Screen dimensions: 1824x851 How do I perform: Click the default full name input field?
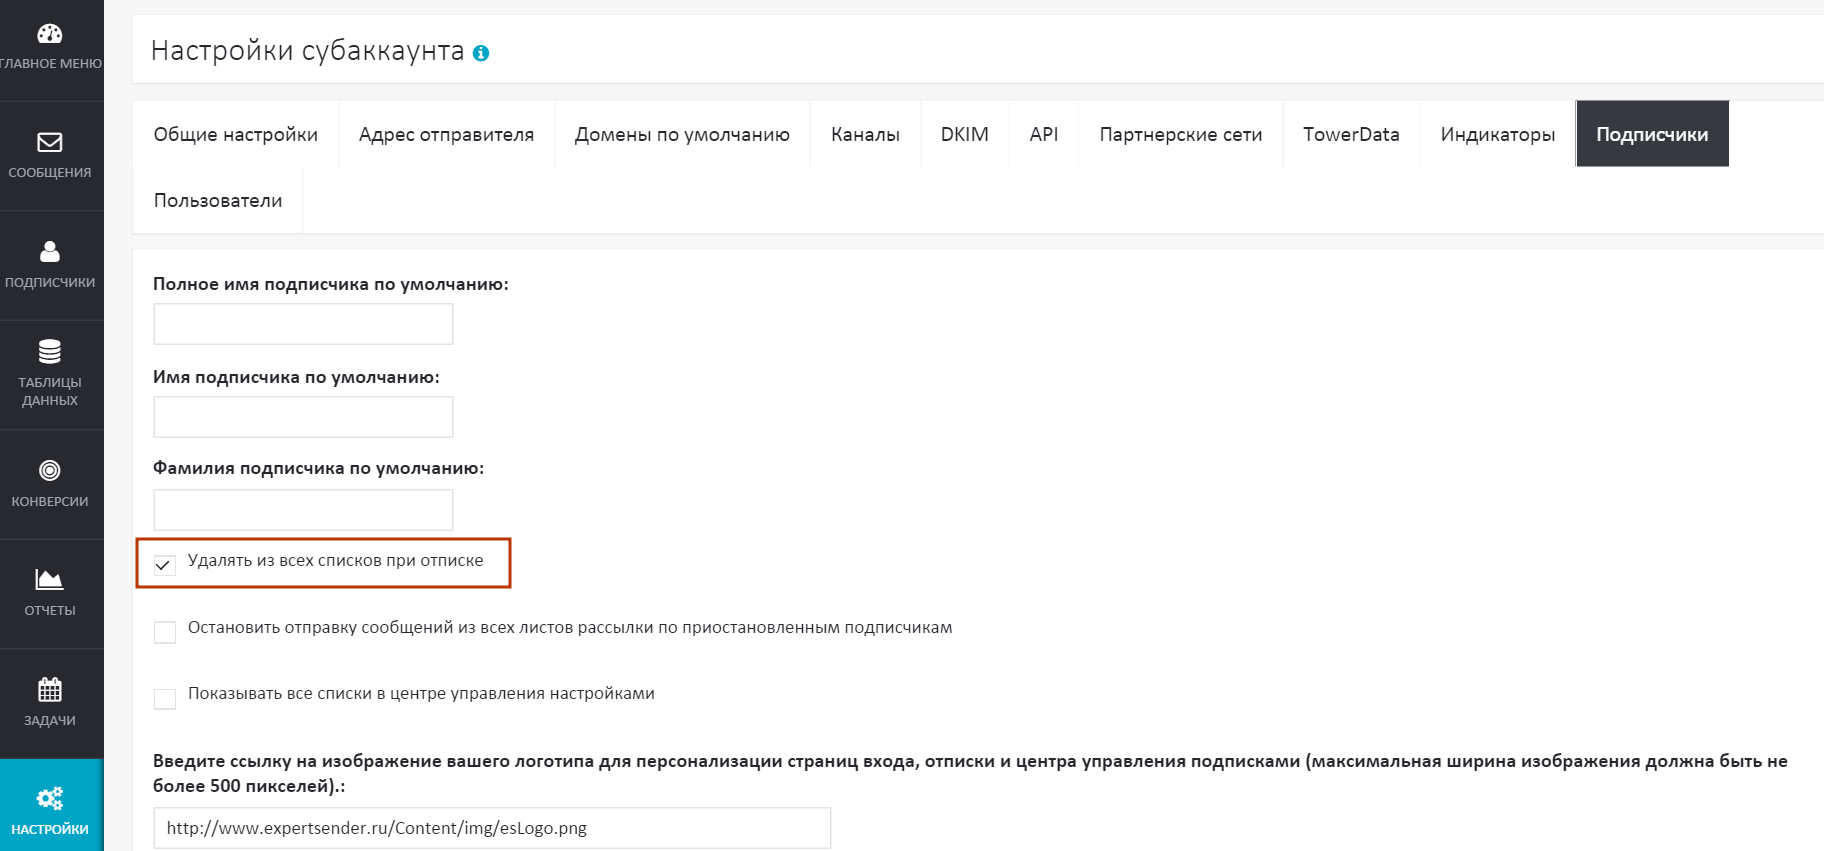click(303, 324)
